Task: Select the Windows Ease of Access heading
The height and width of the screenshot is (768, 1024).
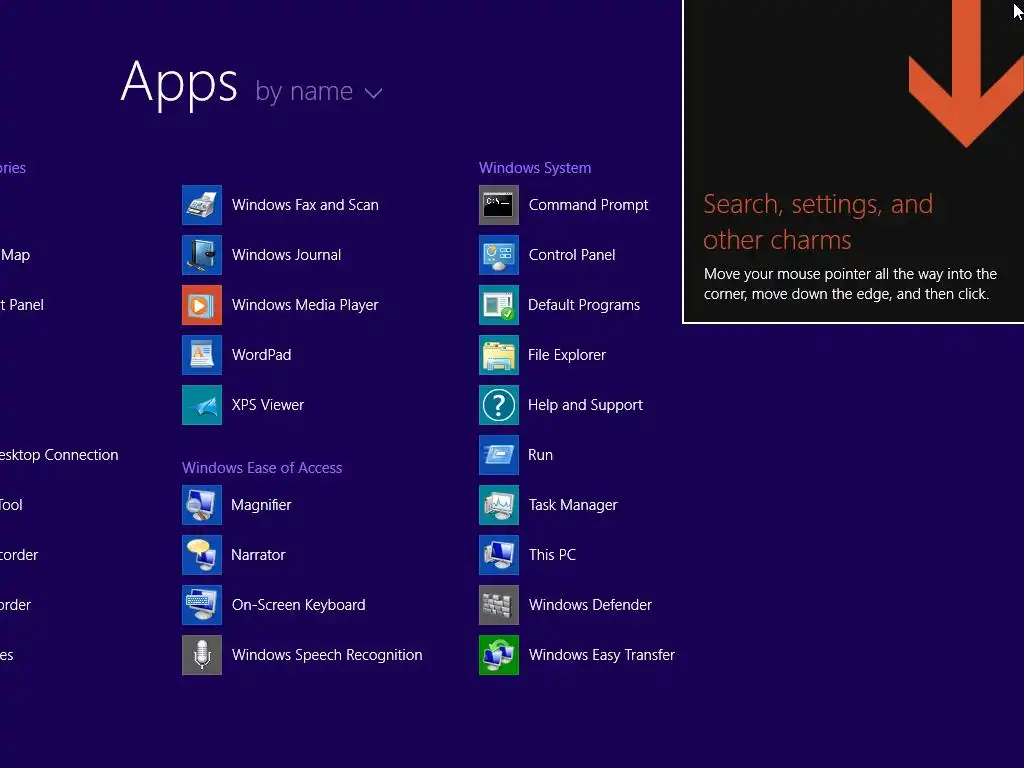Action: pos(262,468)
